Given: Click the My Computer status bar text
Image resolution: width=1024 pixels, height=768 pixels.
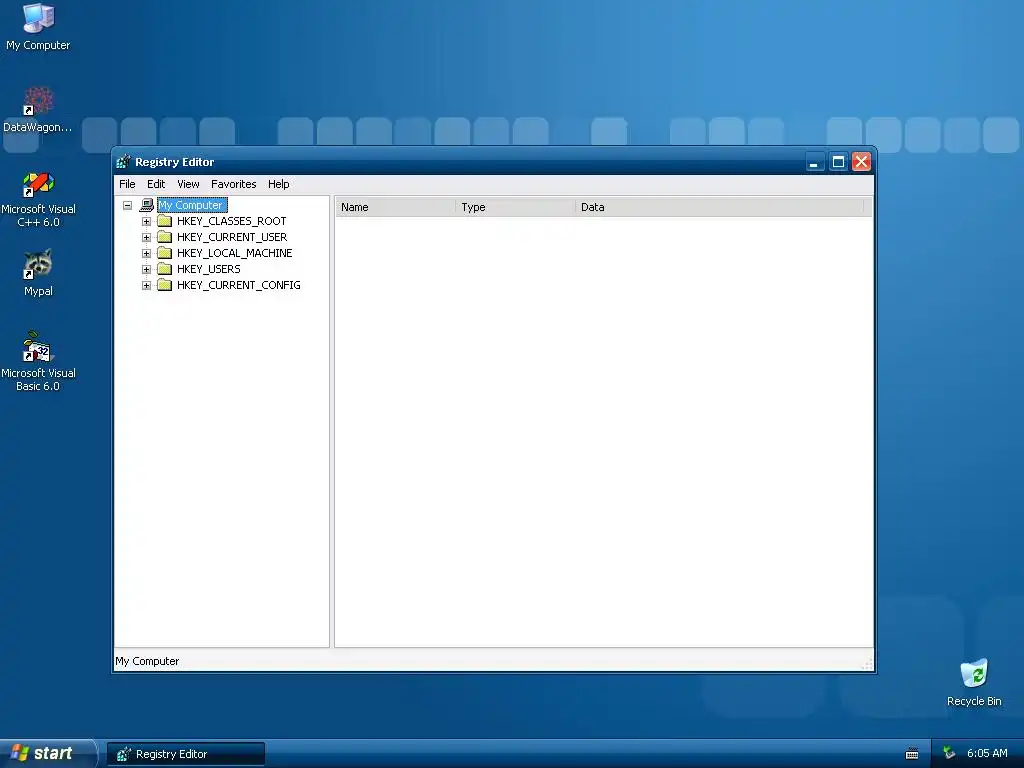Looking at the screenshot, I should [147, 662].
